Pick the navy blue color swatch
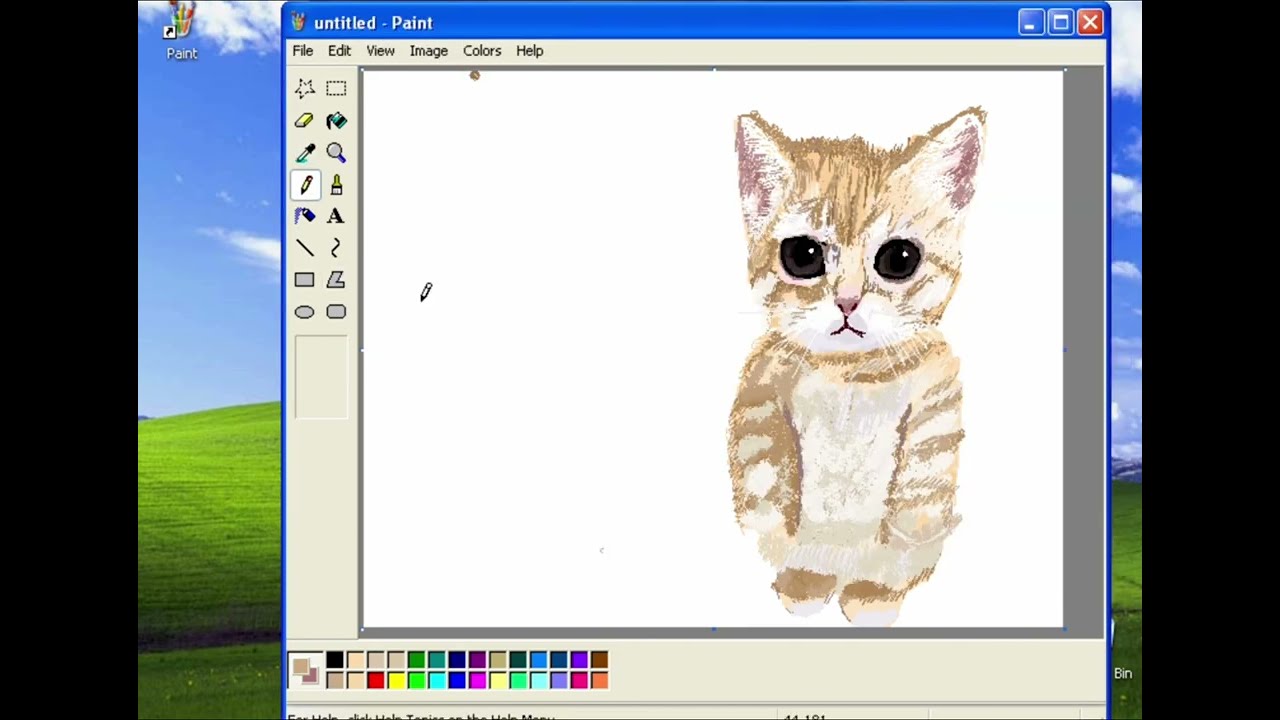Screen dimensions: 1280x720 click(457, 659)
